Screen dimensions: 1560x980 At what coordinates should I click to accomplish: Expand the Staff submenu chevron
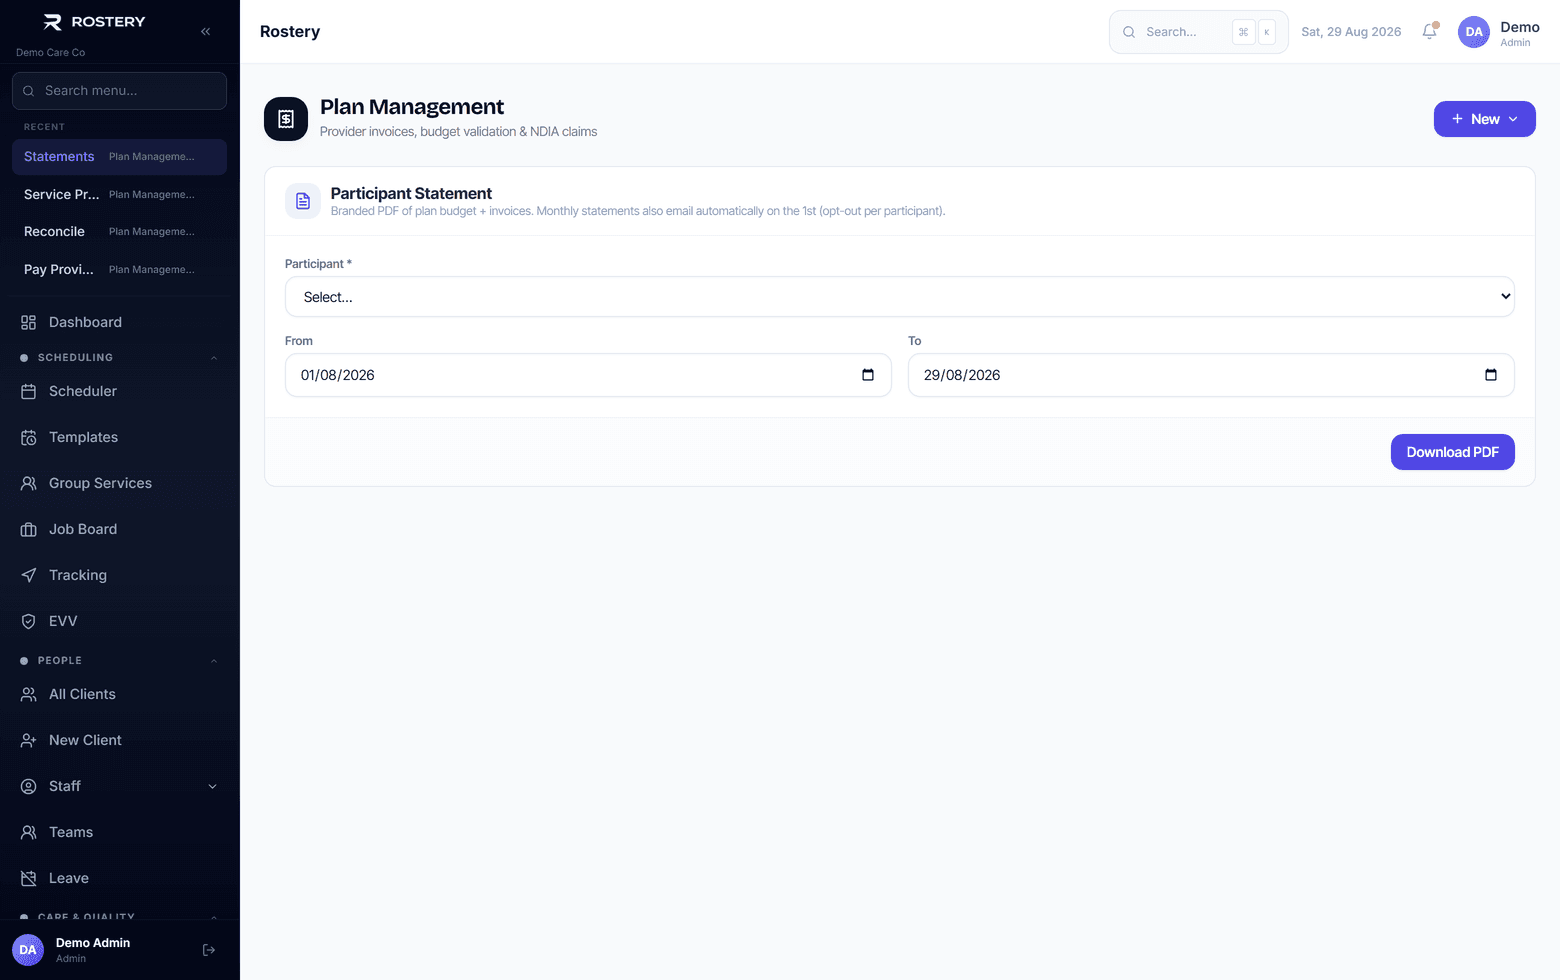pyautogui.click(x=212, y=786)
